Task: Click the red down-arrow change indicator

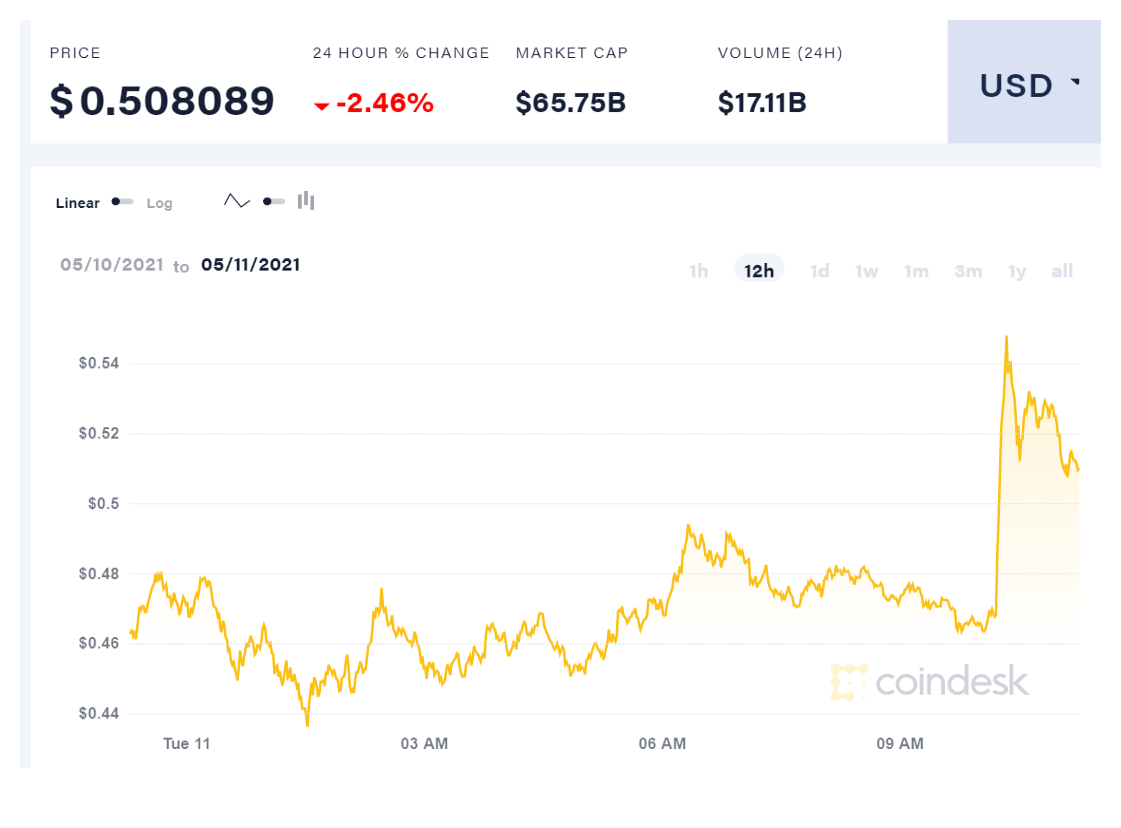Action: [321, 105]
